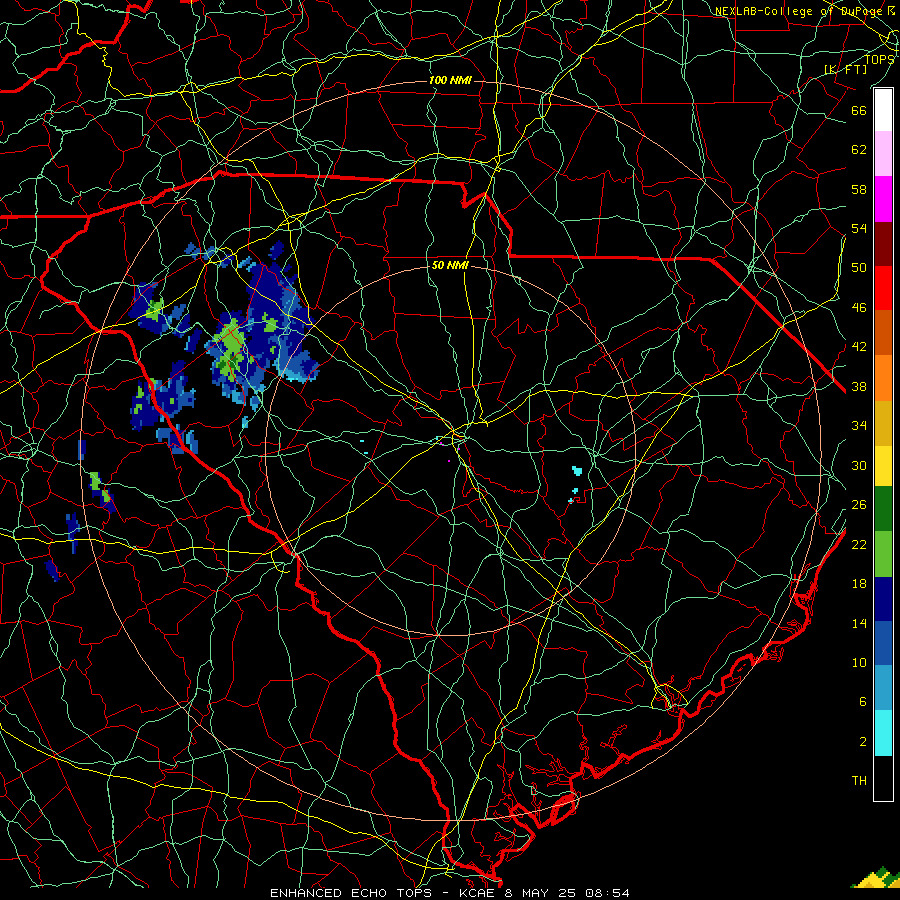The height and width of the screenshot is (900, 900).
Task: Click the legend value "62"
Action: (859, 150)
